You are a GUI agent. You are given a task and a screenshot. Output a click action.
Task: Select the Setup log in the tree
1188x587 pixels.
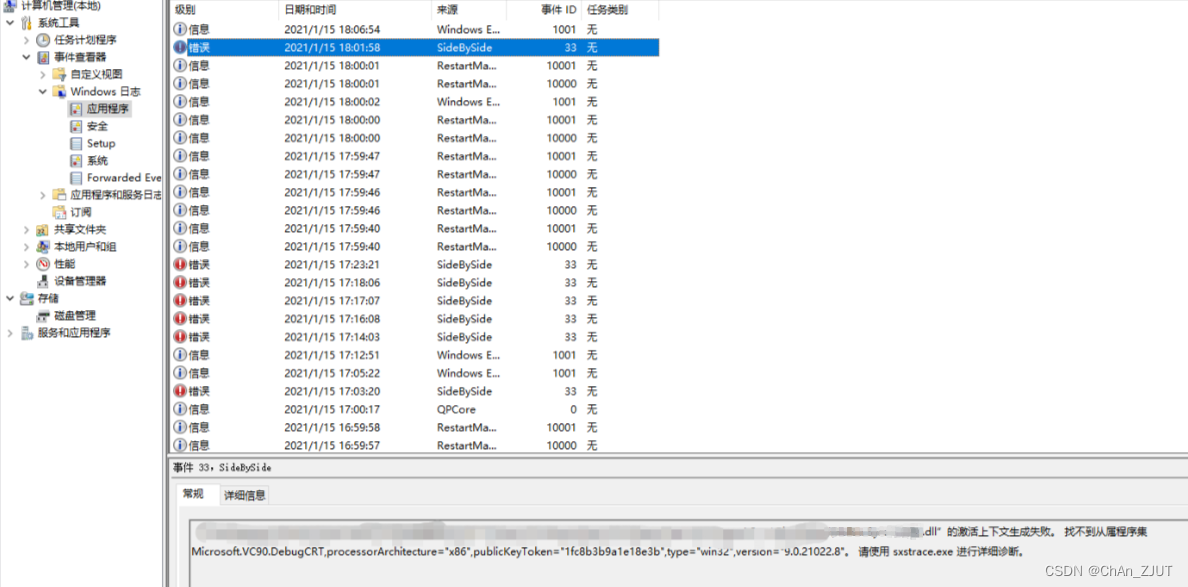[101, 143]
